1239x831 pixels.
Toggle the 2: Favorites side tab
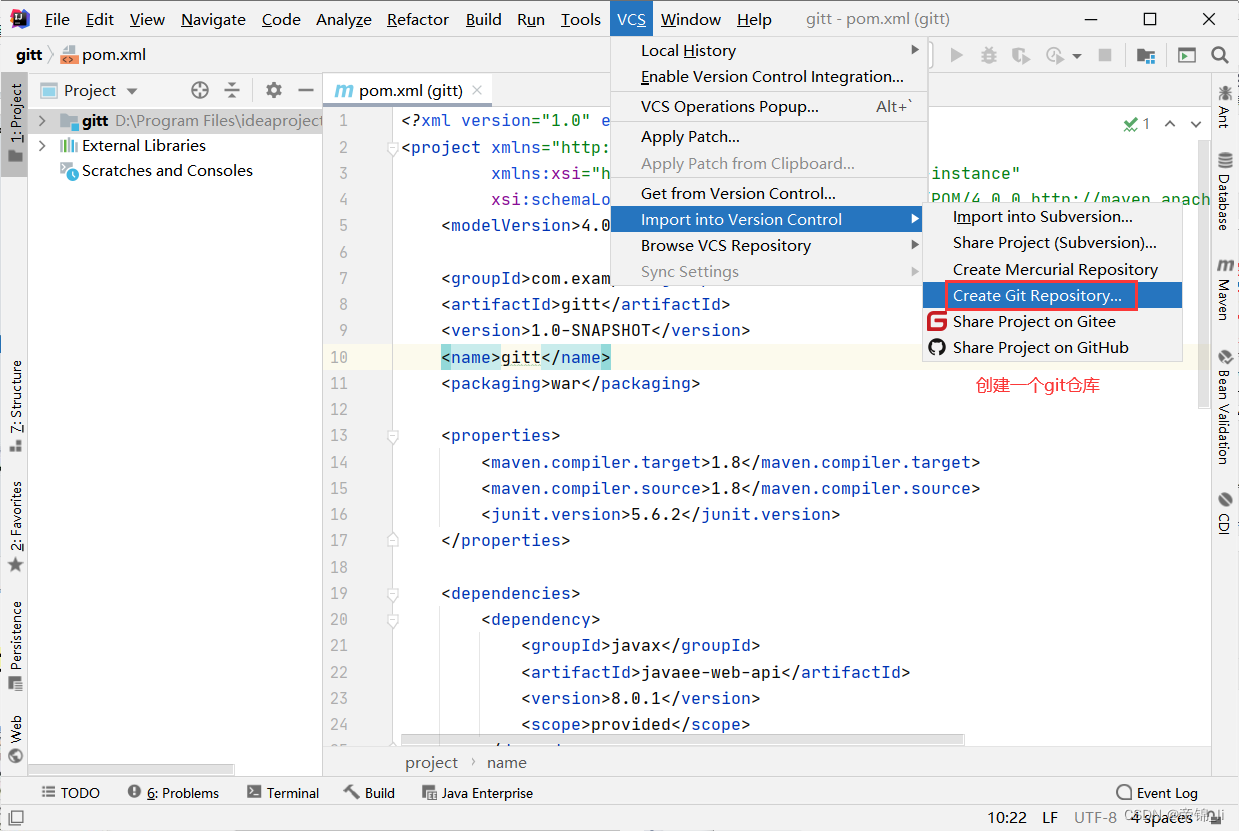pyautogui.click(x=15, y=527)
